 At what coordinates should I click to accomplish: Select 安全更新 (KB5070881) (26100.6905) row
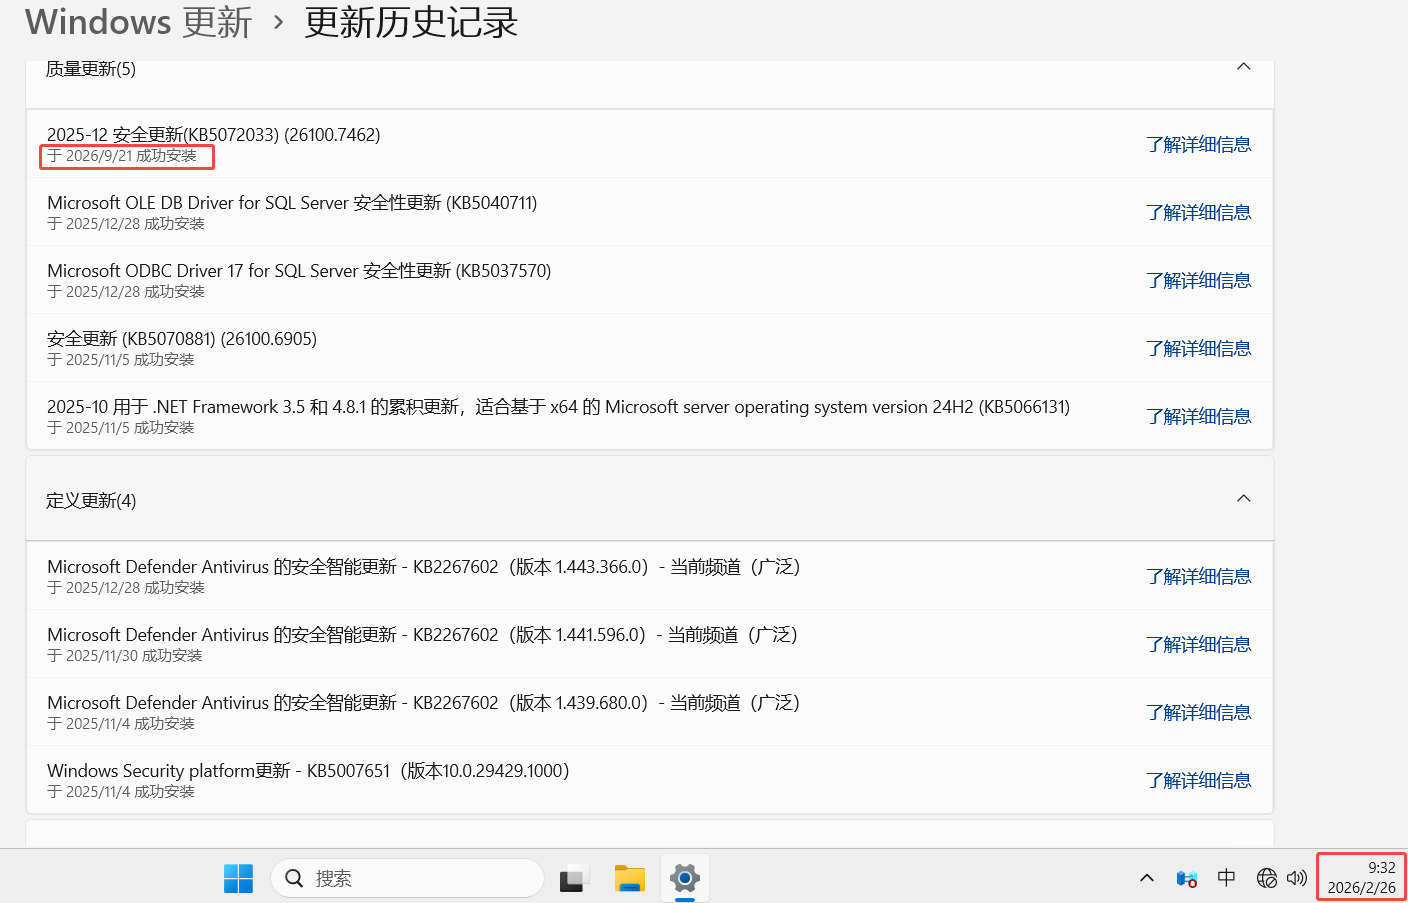pos(649,348)
